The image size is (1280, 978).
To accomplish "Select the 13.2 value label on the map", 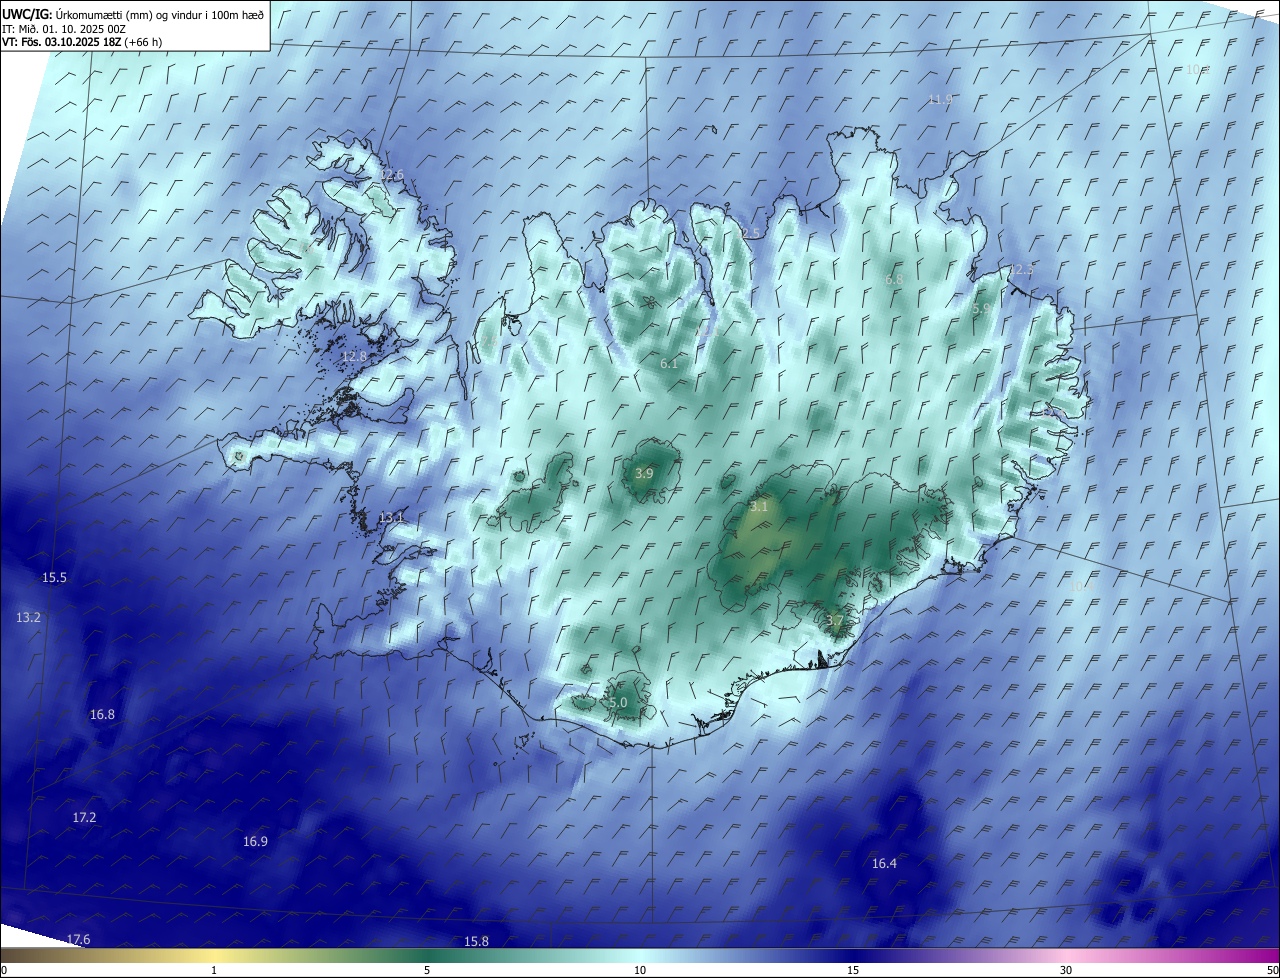I will [28, 618].
